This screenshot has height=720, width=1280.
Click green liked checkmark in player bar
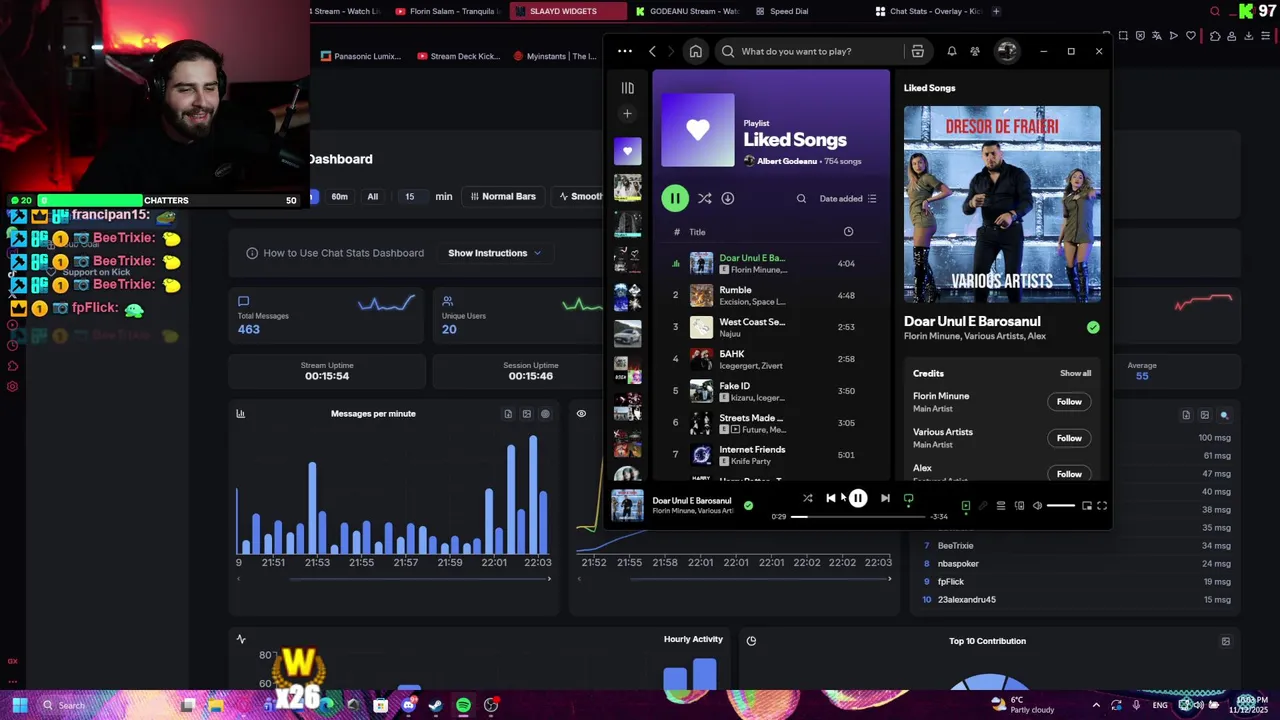(748, 506)
